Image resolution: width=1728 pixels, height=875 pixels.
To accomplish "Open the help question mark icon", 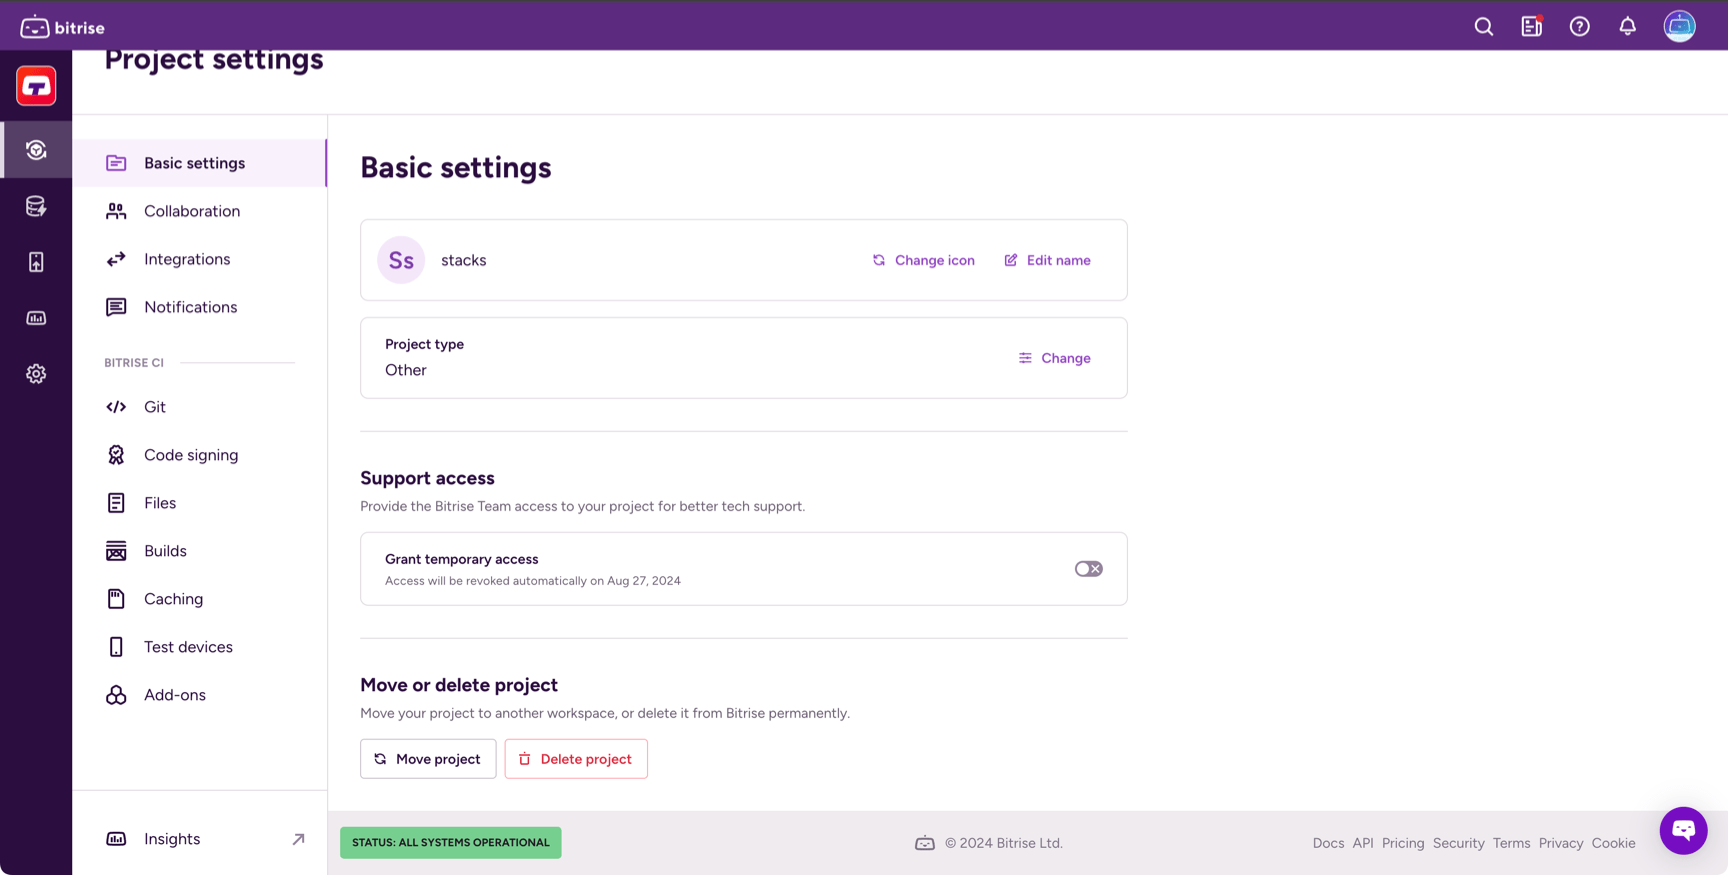I will 1579,27.
